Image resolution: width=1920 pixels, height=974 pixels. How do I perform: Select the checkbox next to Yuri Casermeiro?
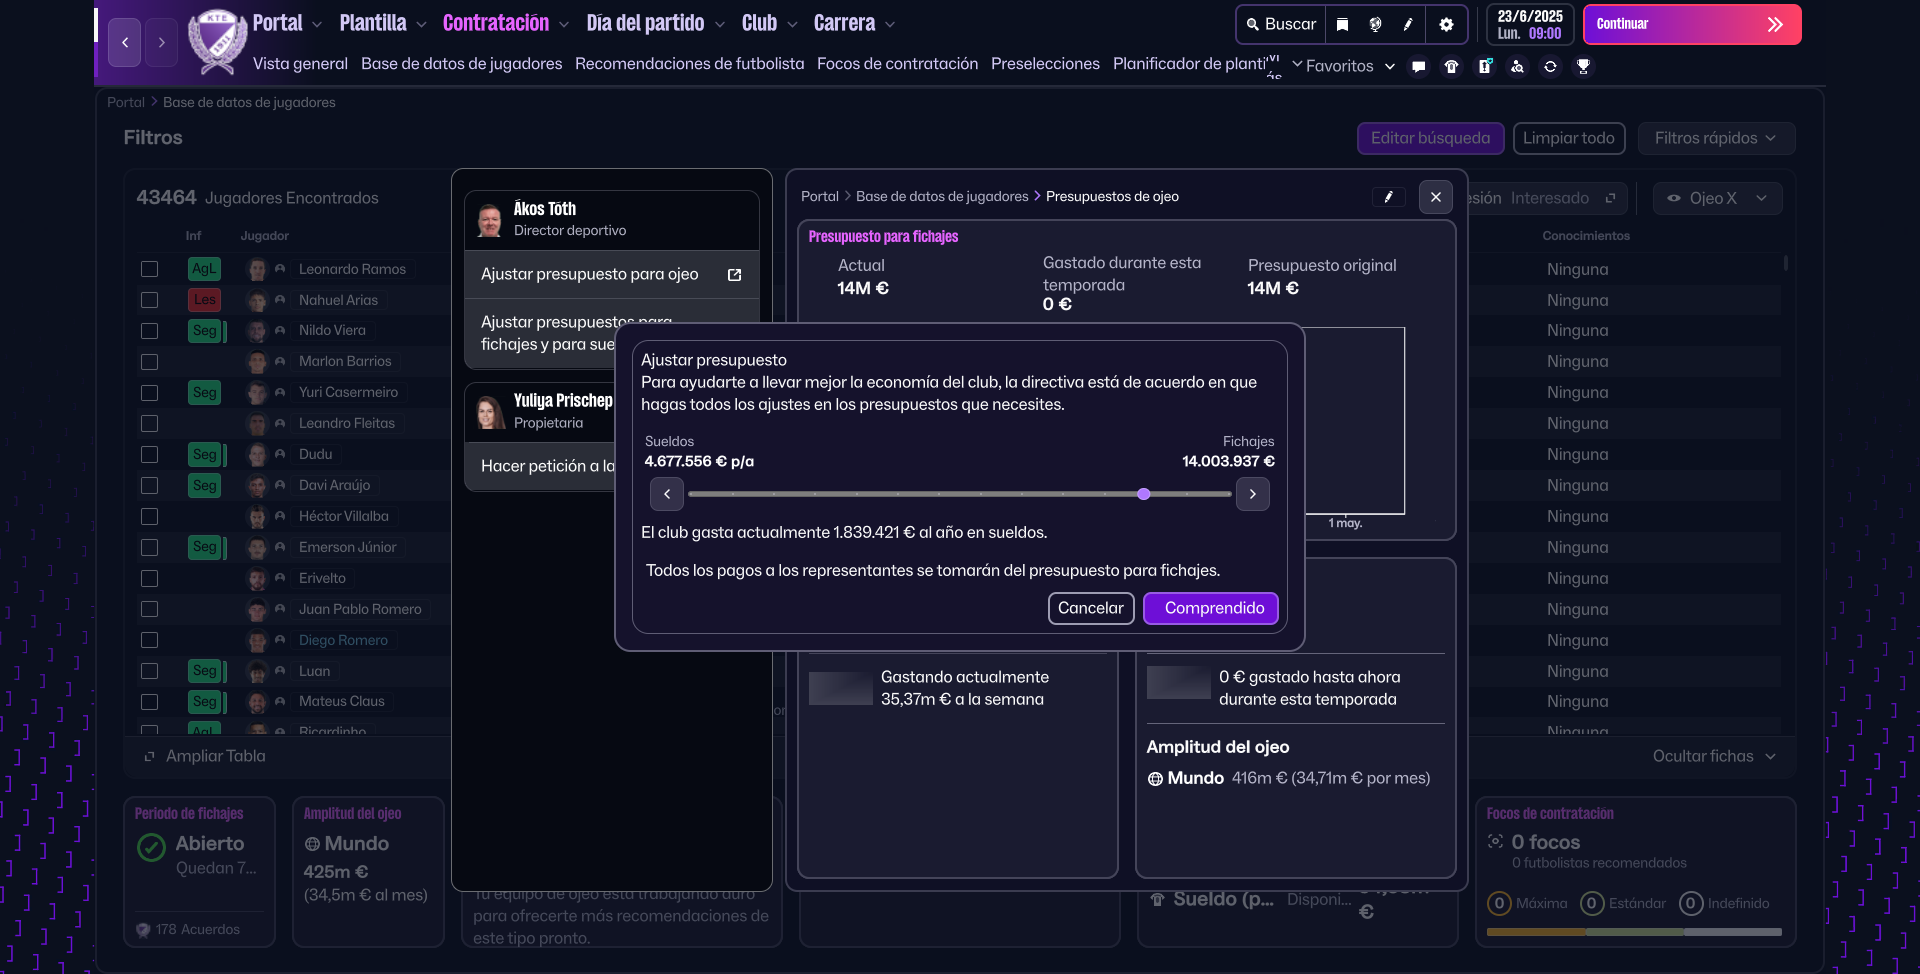(150, 393)
